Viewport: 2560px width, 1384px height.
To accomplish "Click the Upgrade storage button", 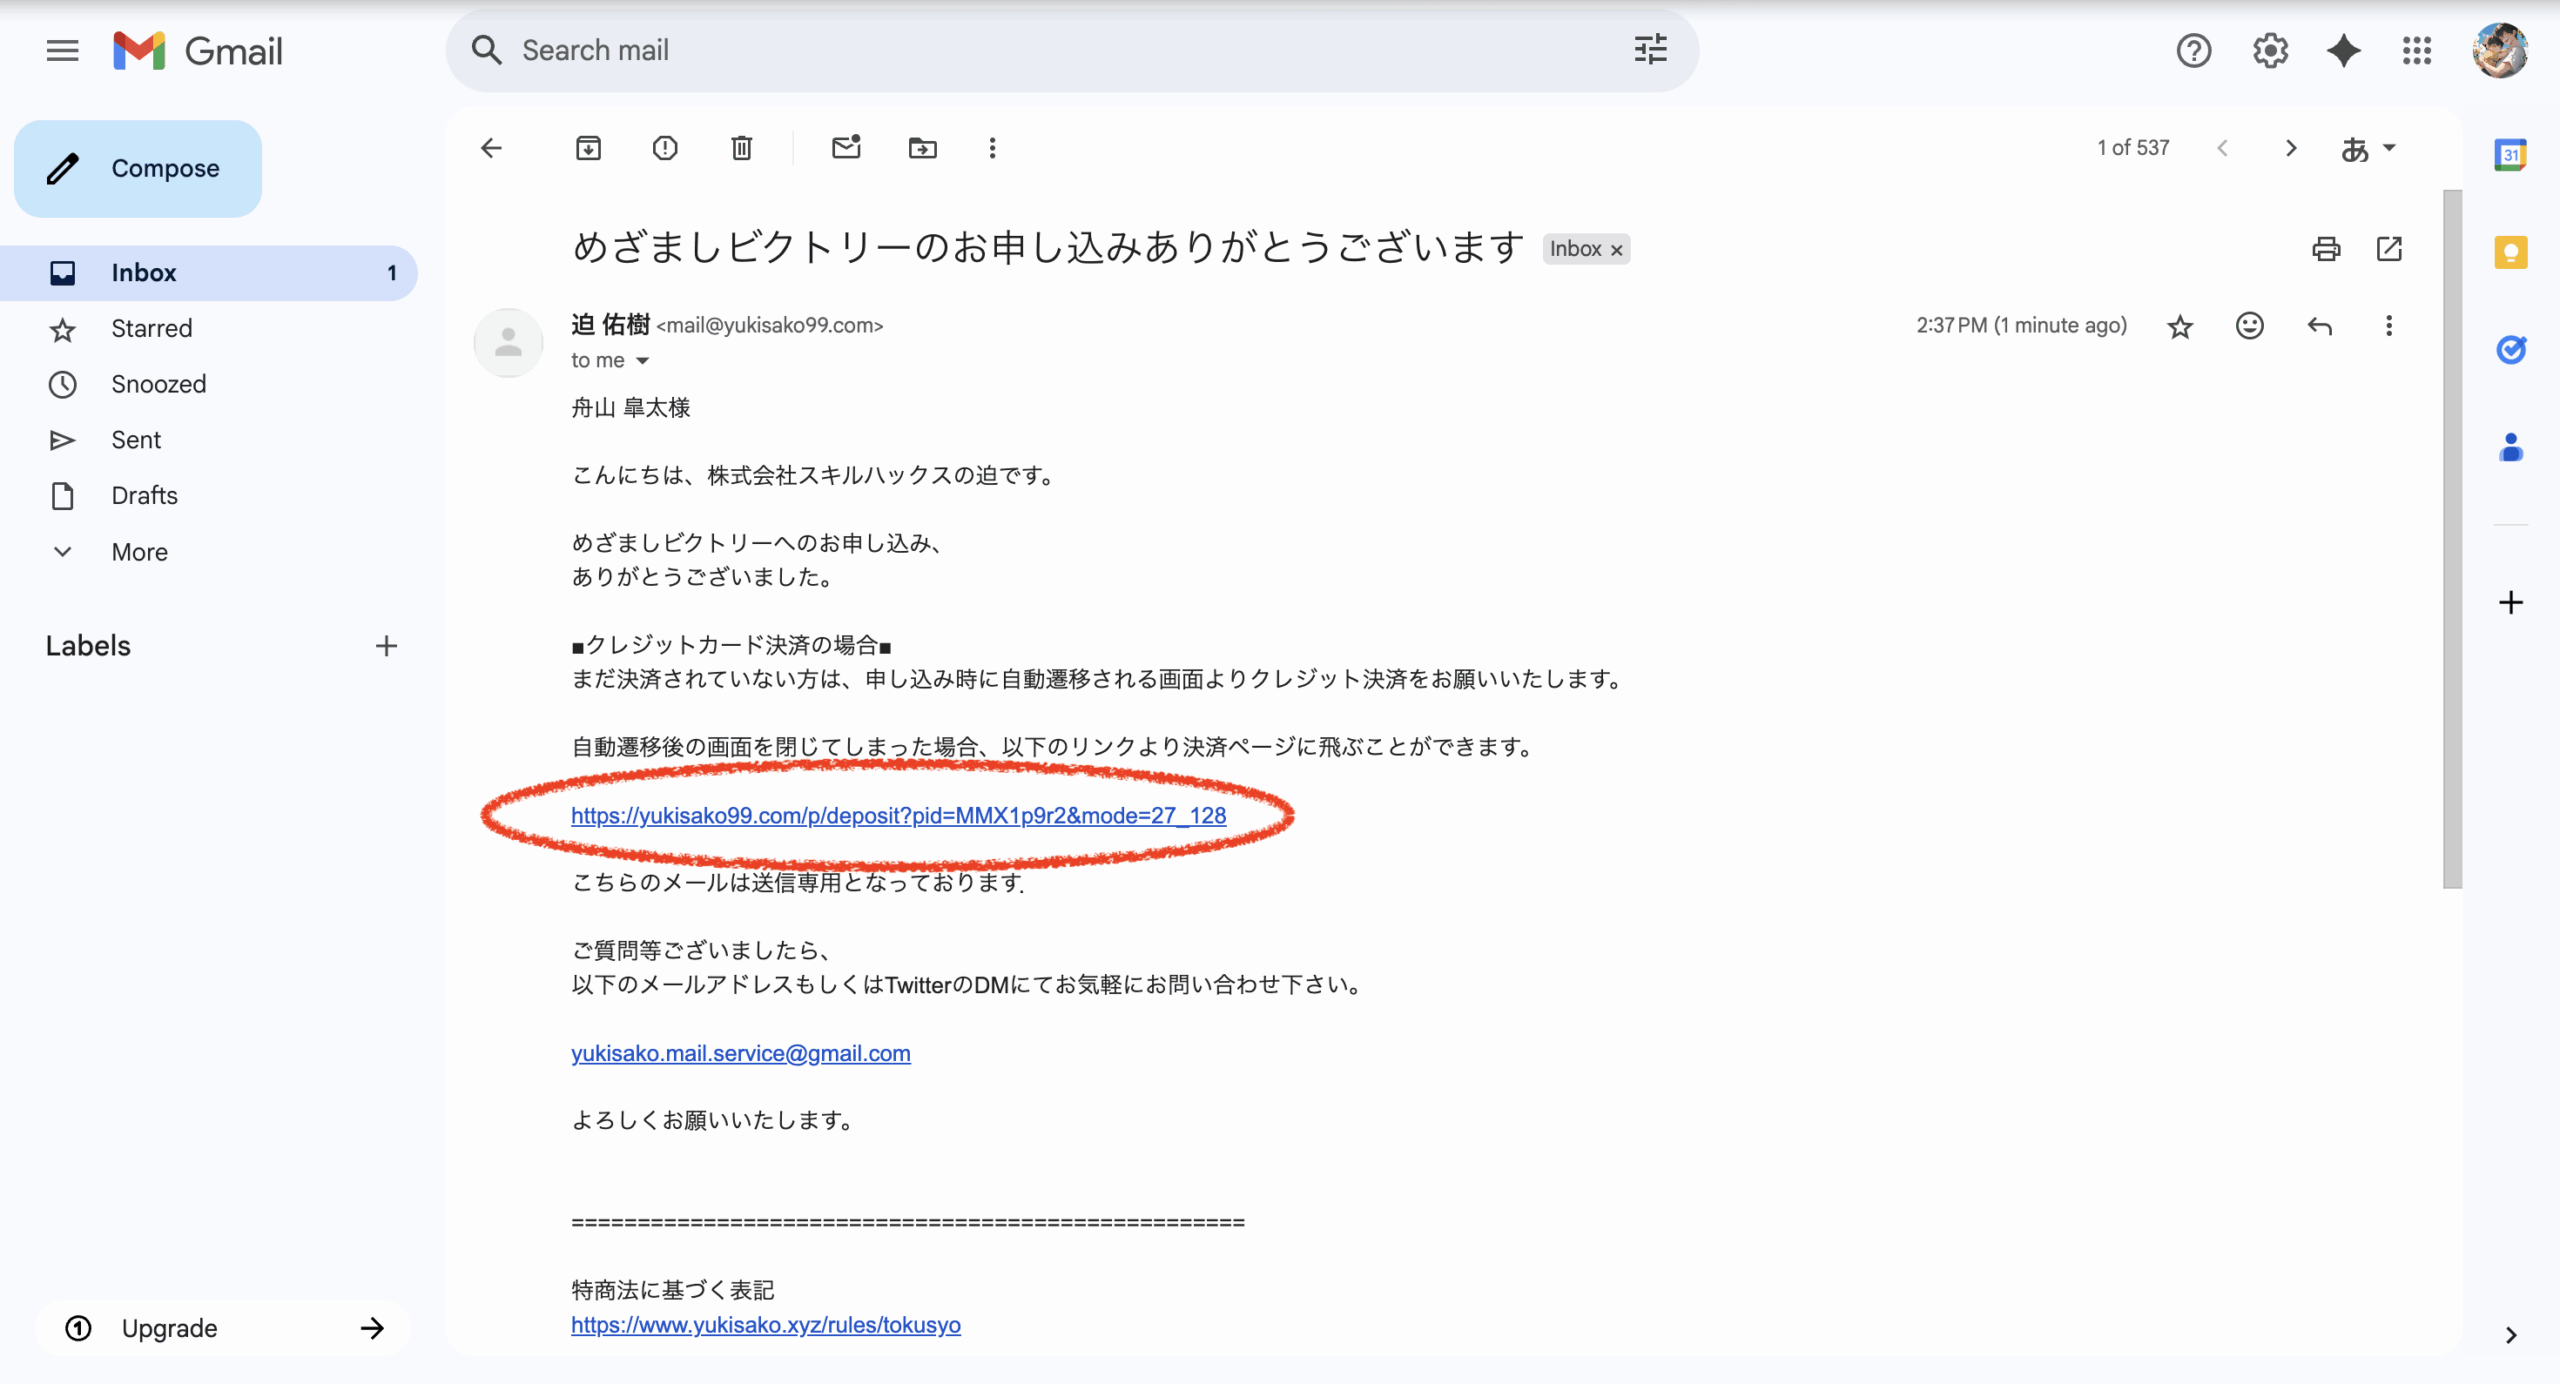I will [223, 1328].
